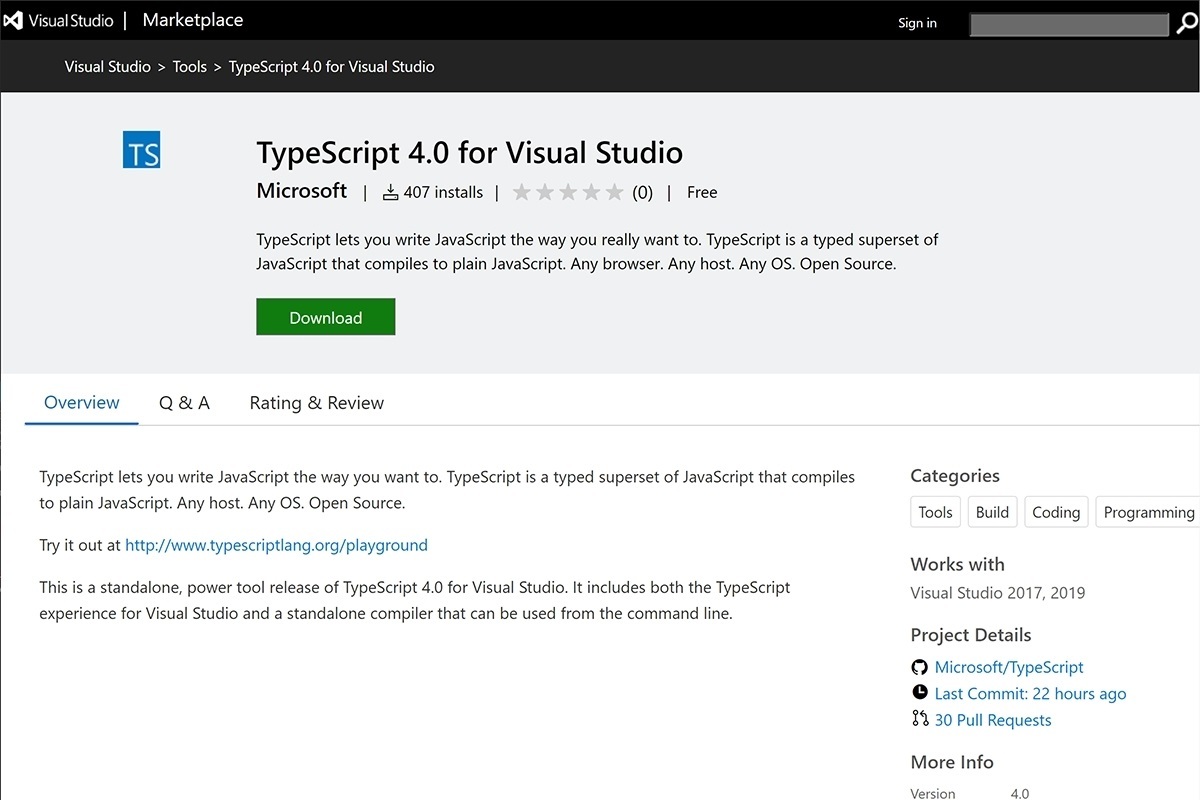
Task: Click the Visual Studio logo icon
Action: (14, 21)
